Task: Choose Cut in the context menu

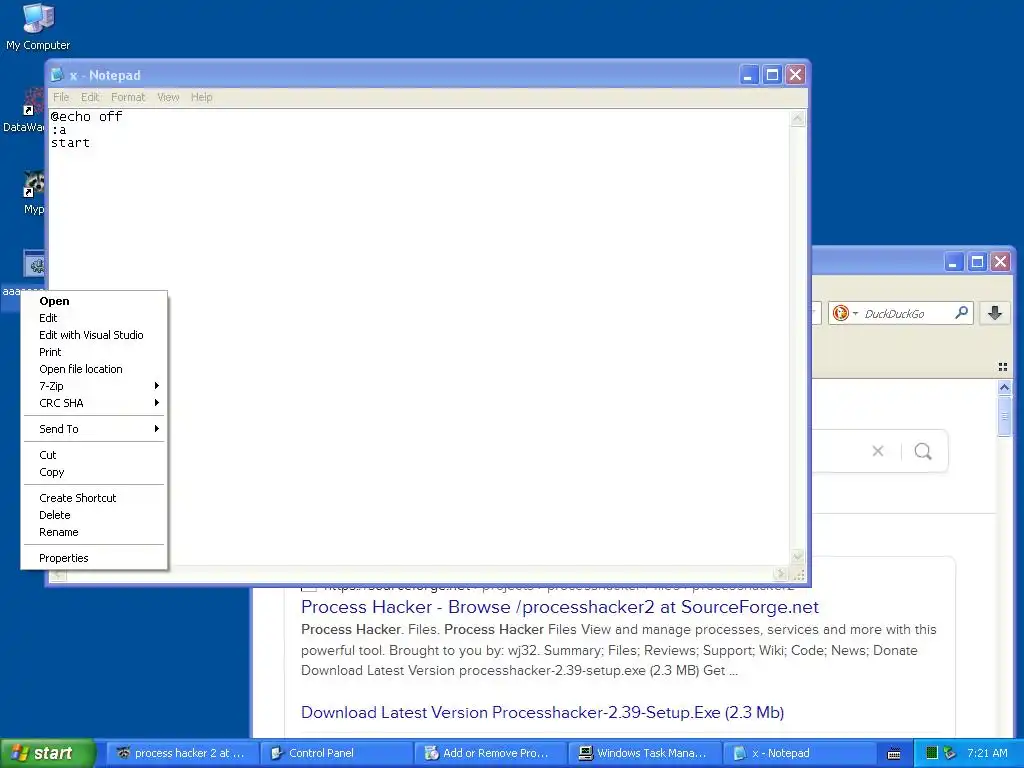Action: pos(93,455)
